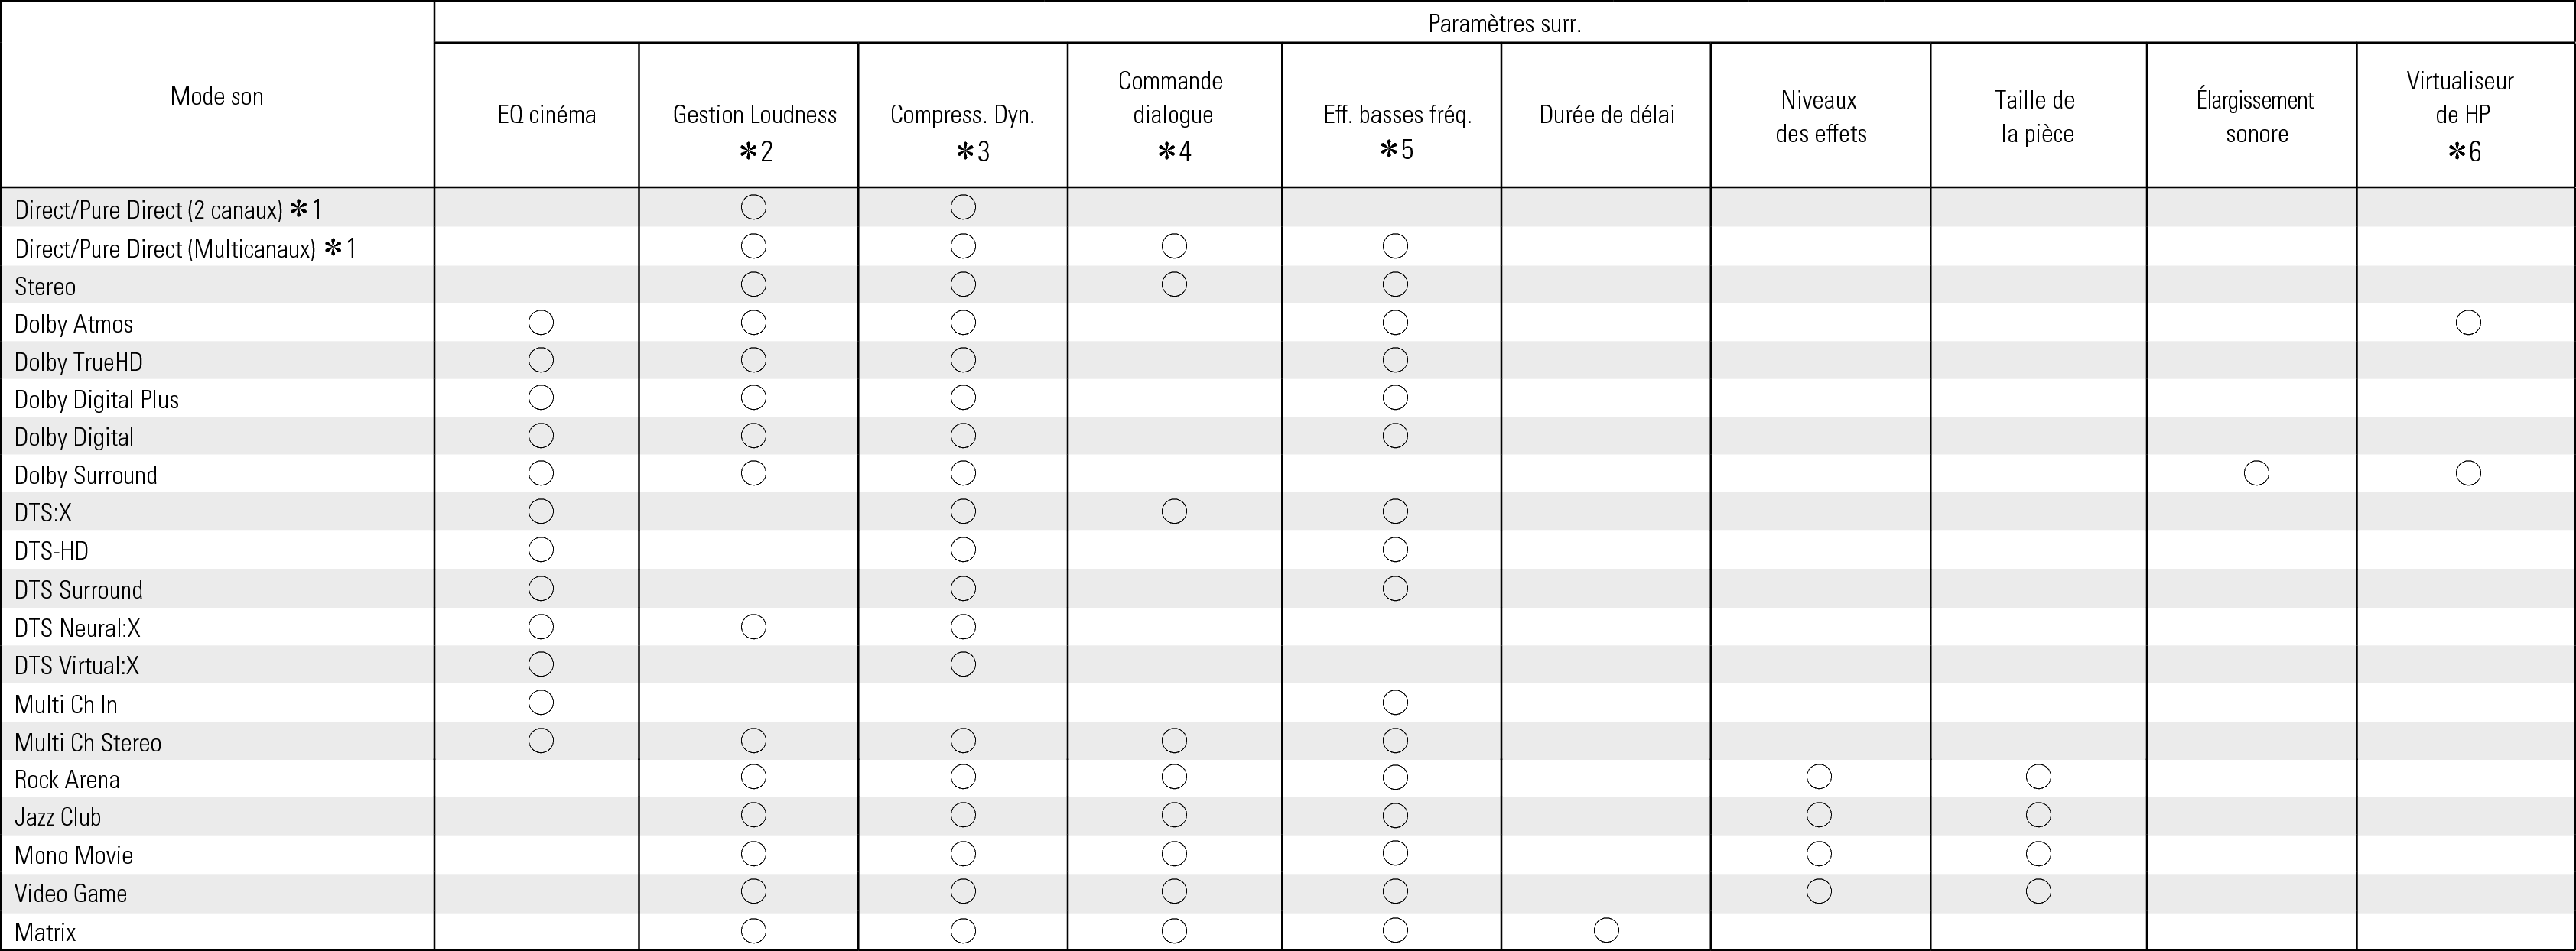Select Compress. Dyn. circle for Direct 2 canaux
Screen dimensions: 2576x951
point(963,207)
